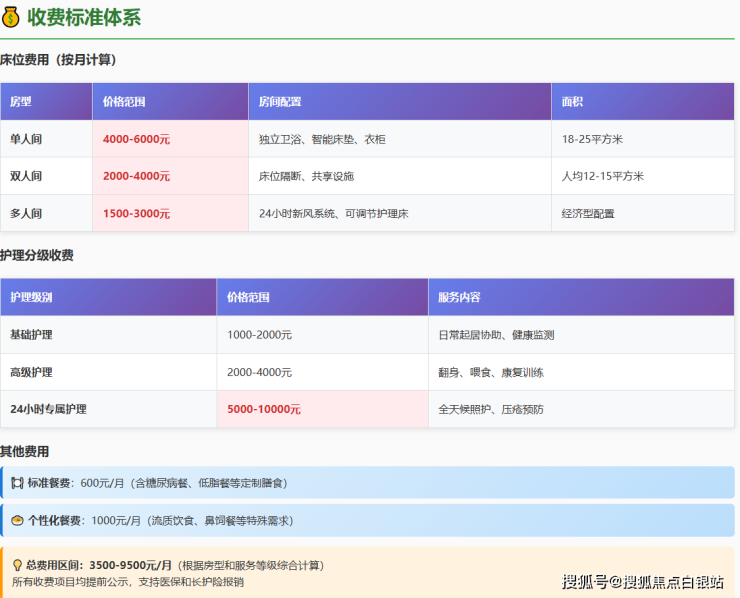Select the 房型 column header

click(x=21, y=102)
